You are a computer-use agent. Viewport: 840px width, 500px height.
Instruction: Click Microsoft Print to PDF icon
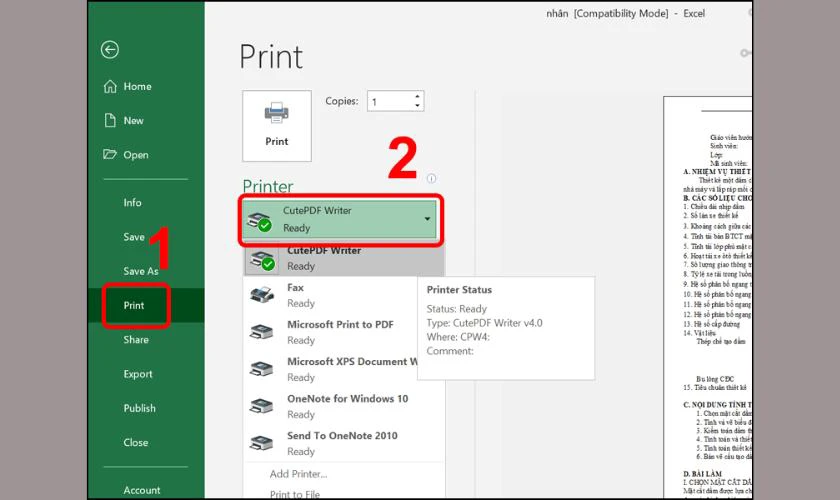[x=261, y=332]
